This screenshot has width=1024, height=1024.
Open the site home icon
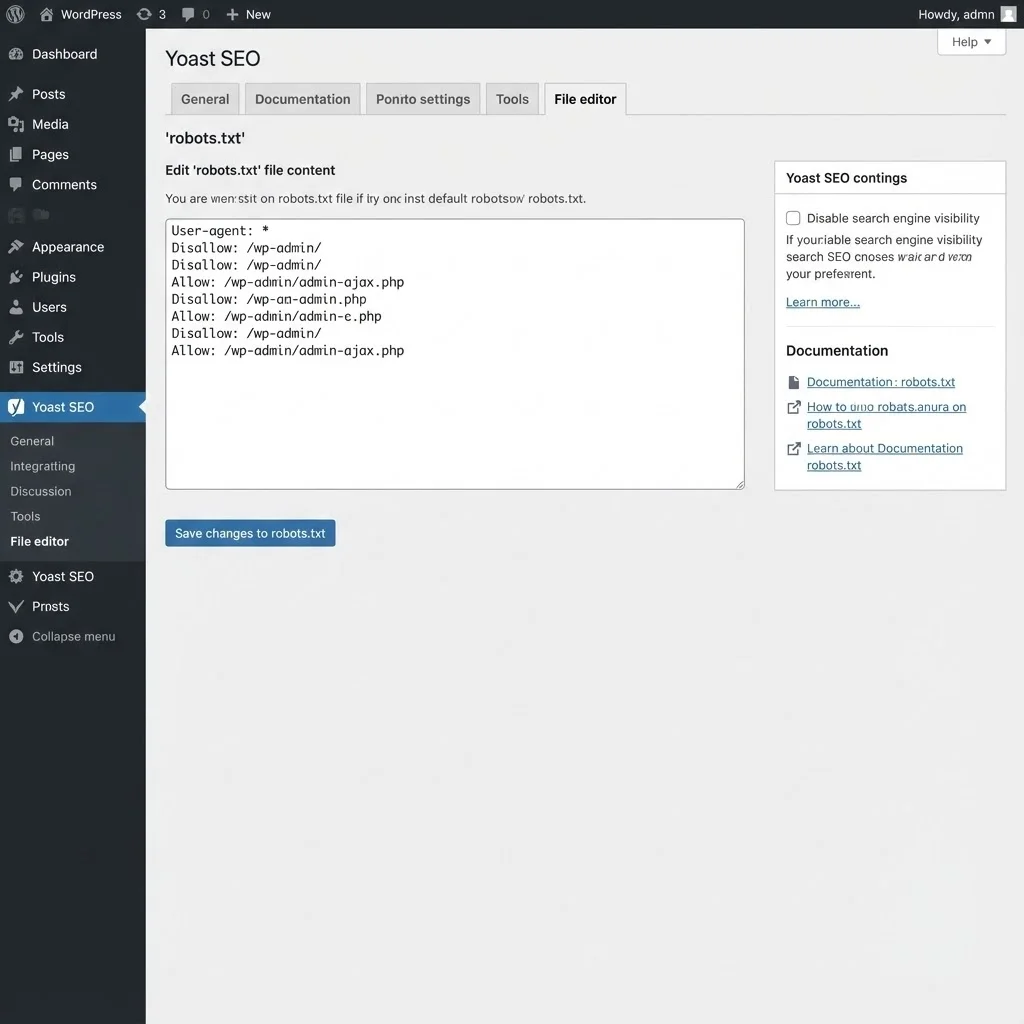[46, 14]
